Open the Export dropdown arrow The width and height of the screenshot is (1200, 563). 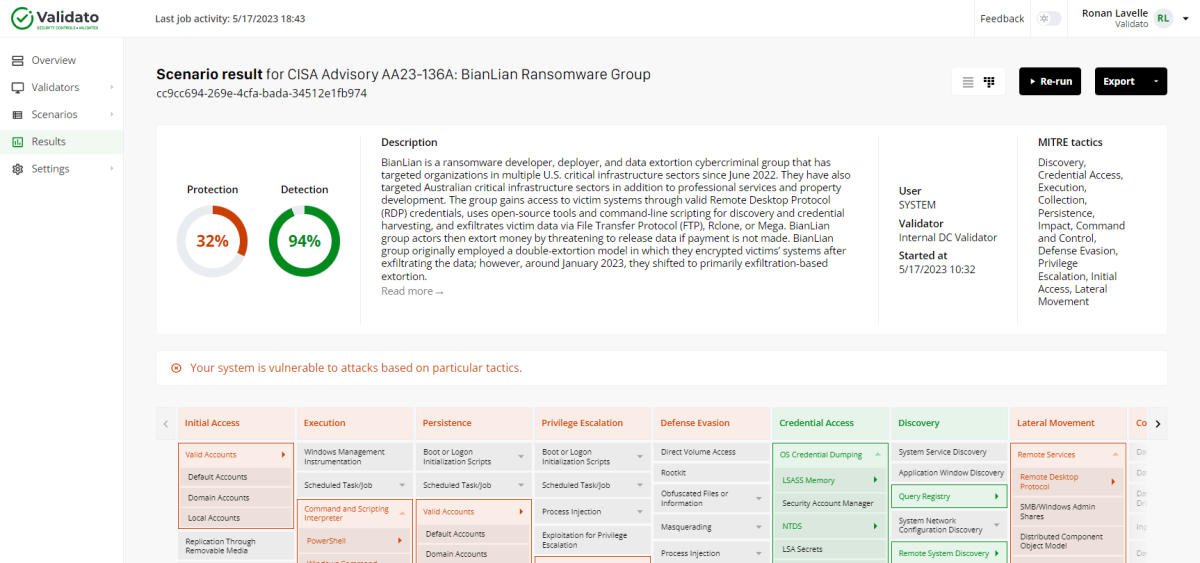point(1155,82)
